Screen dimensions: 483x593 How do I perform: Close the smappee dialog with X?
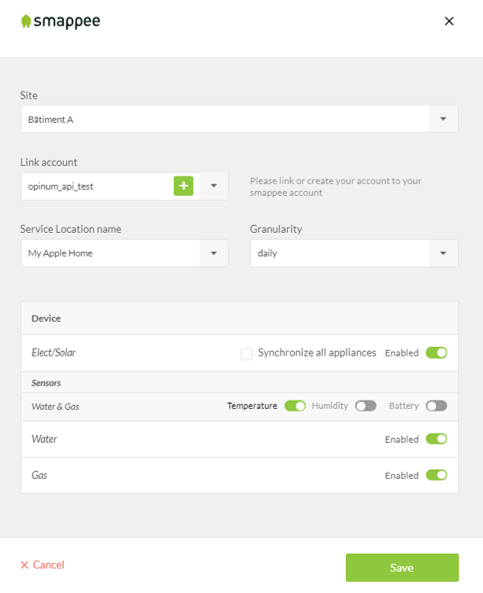tap(449, 21)
